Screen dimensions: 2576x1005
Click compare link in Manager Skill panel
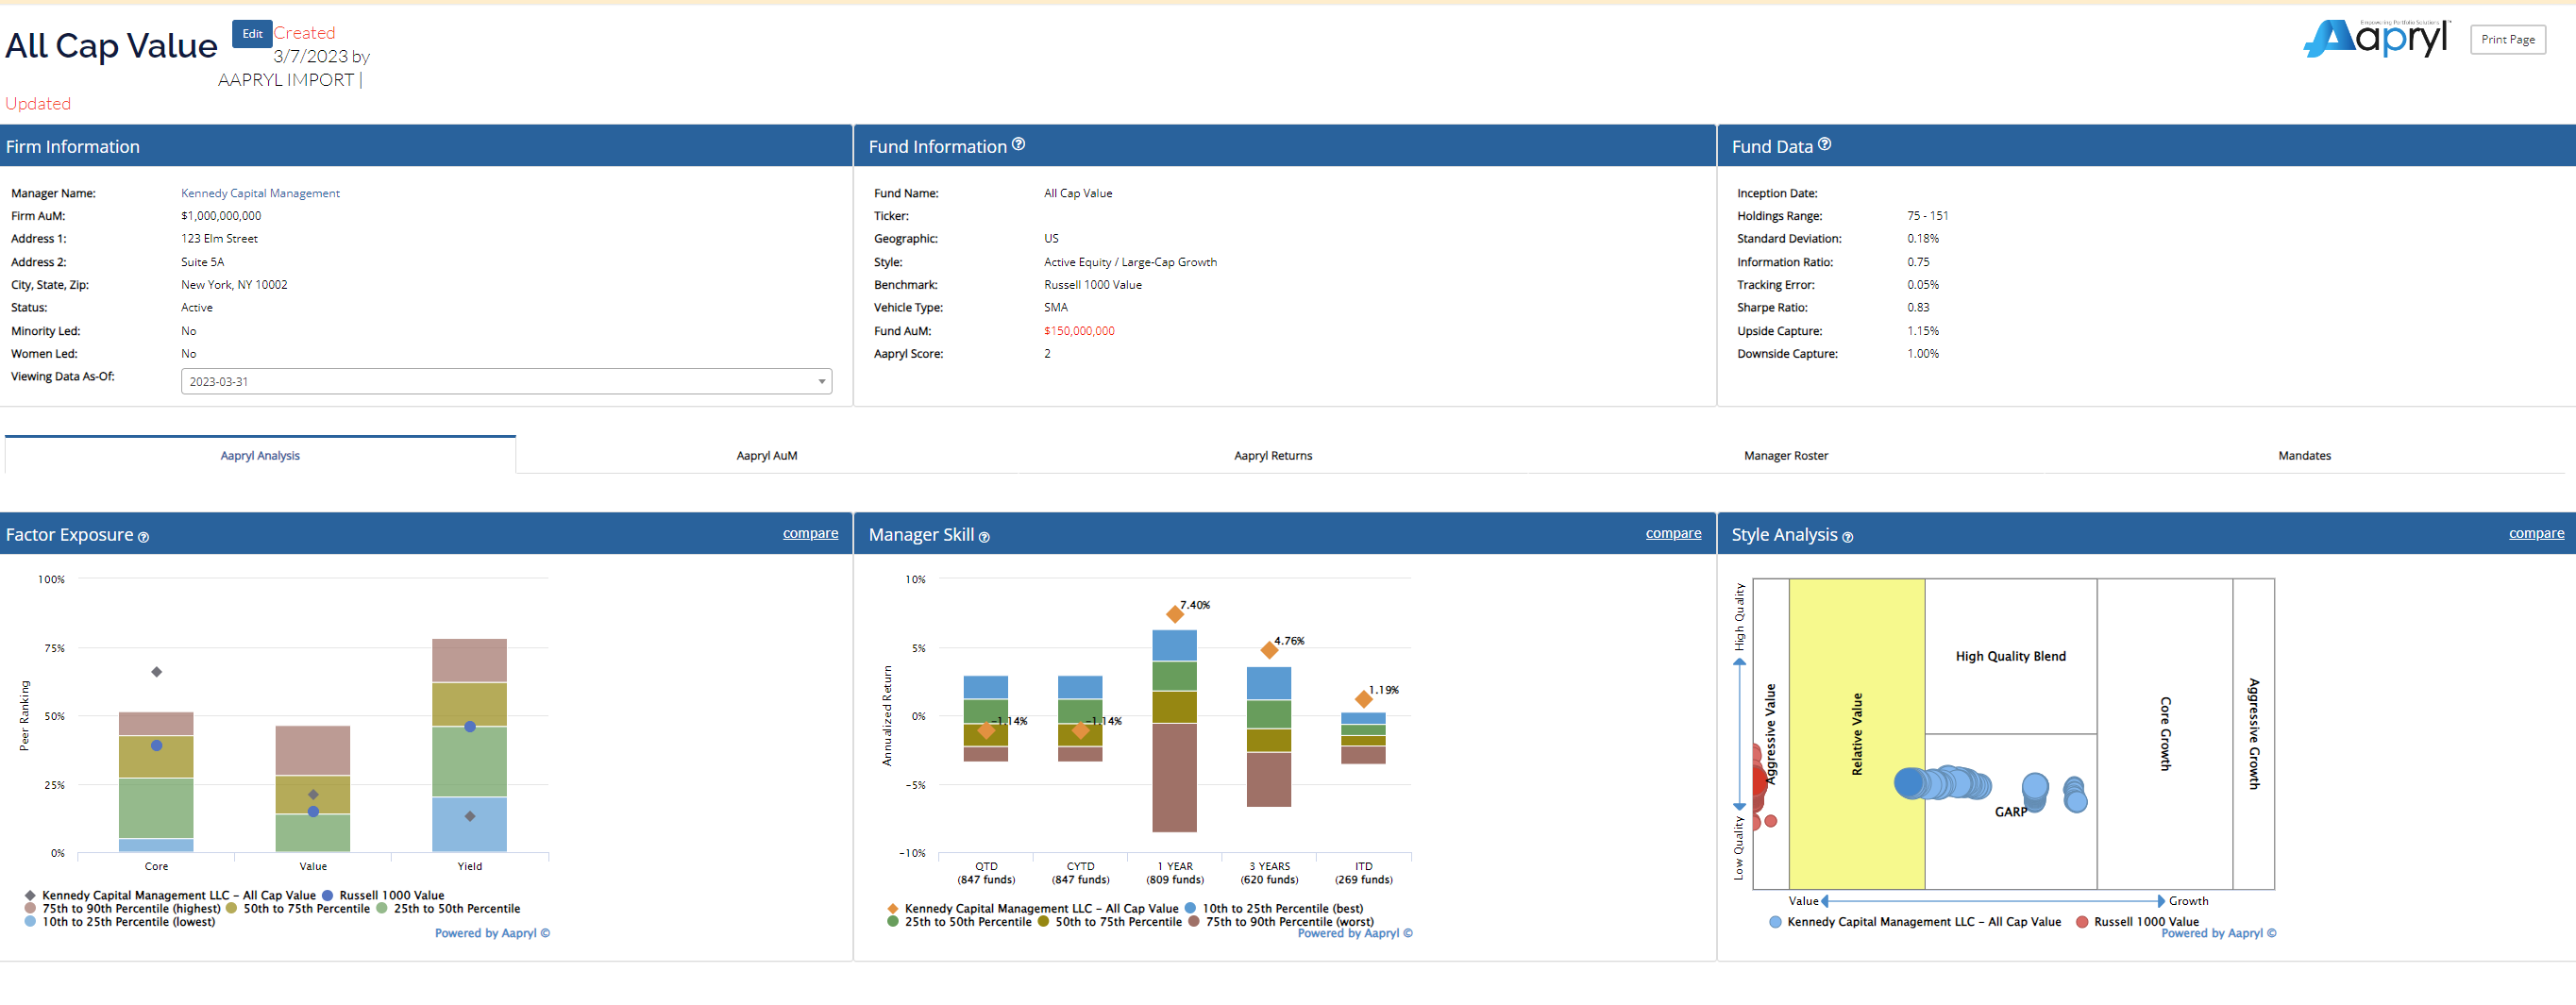1673,533
